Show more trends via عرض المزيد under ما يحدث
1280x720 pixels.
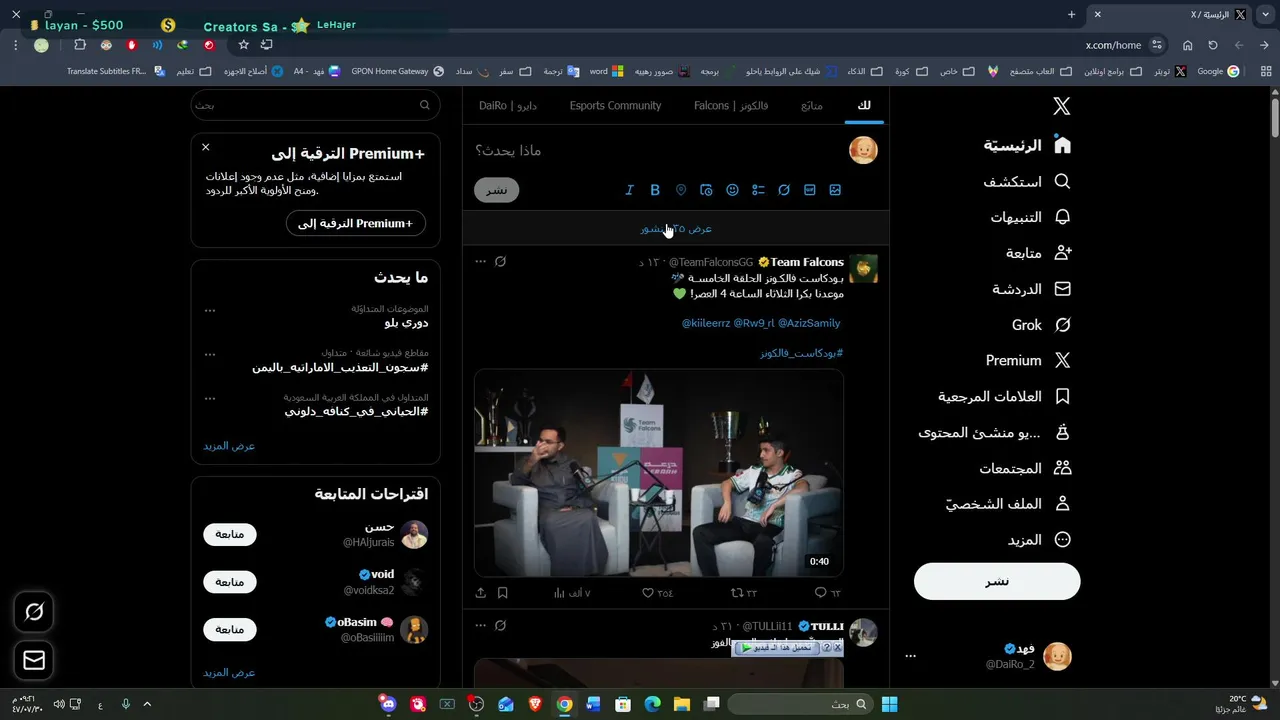229,446
